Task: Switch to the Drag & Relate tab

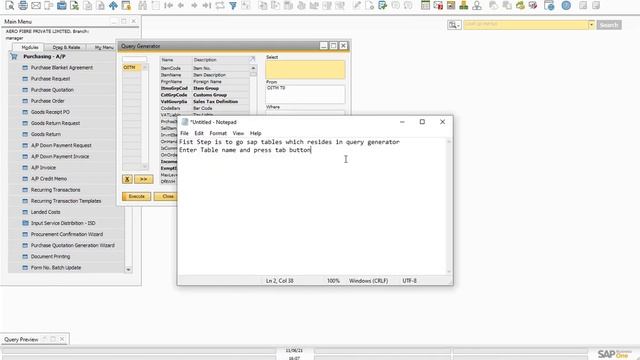Action: [66, 47]
